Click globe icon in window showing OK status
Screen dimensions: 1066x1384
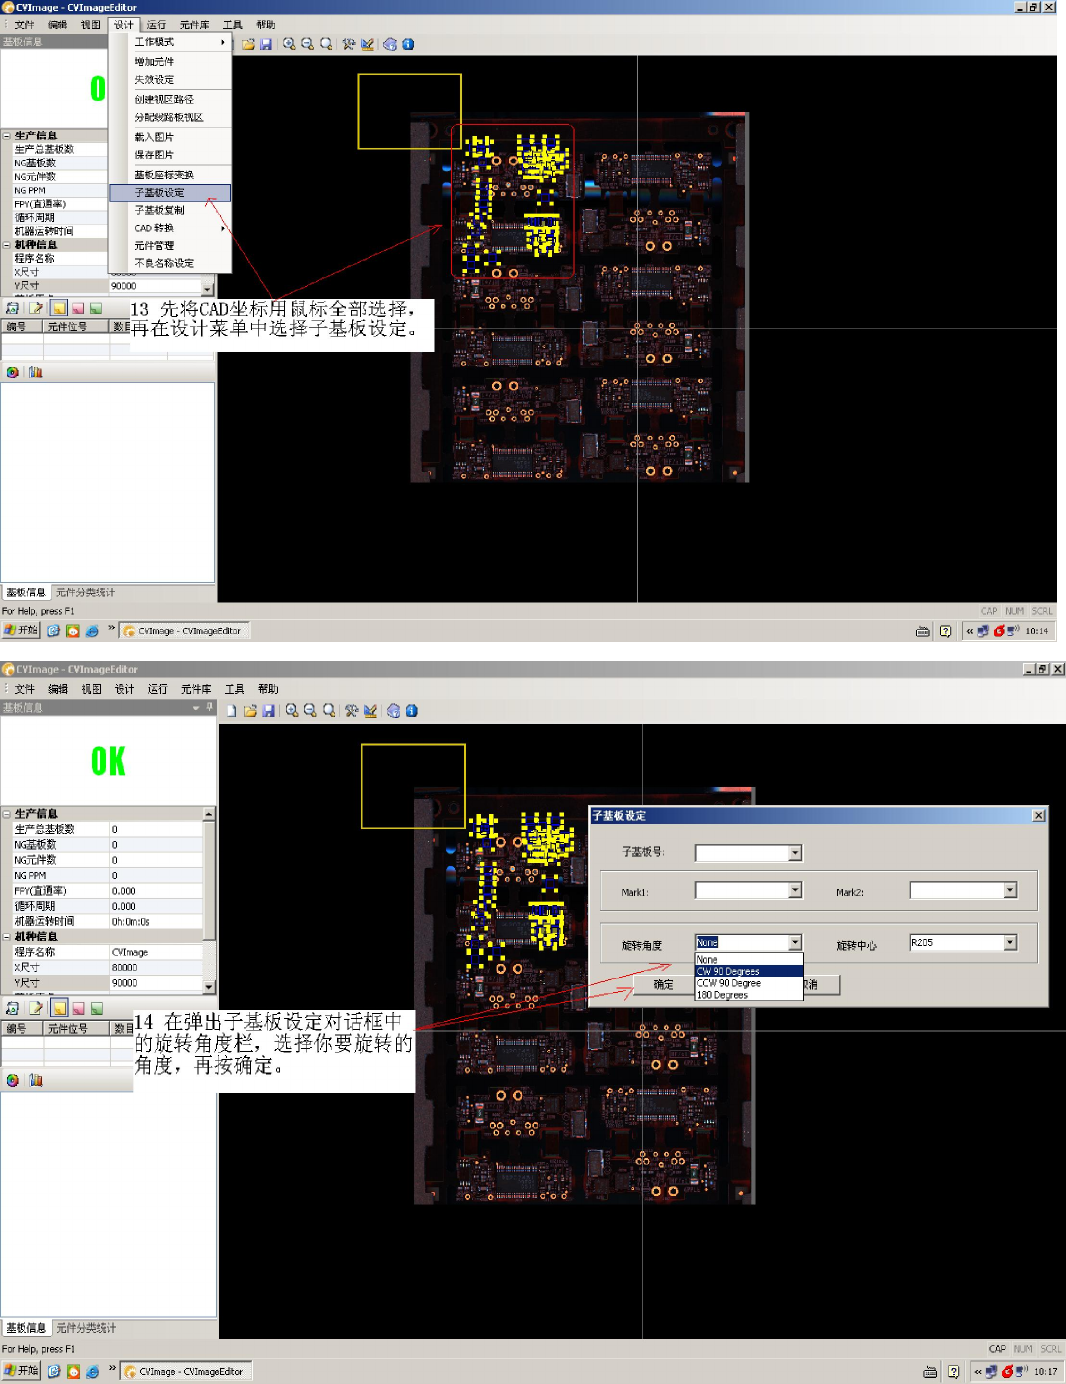click(x=393, y=711)
